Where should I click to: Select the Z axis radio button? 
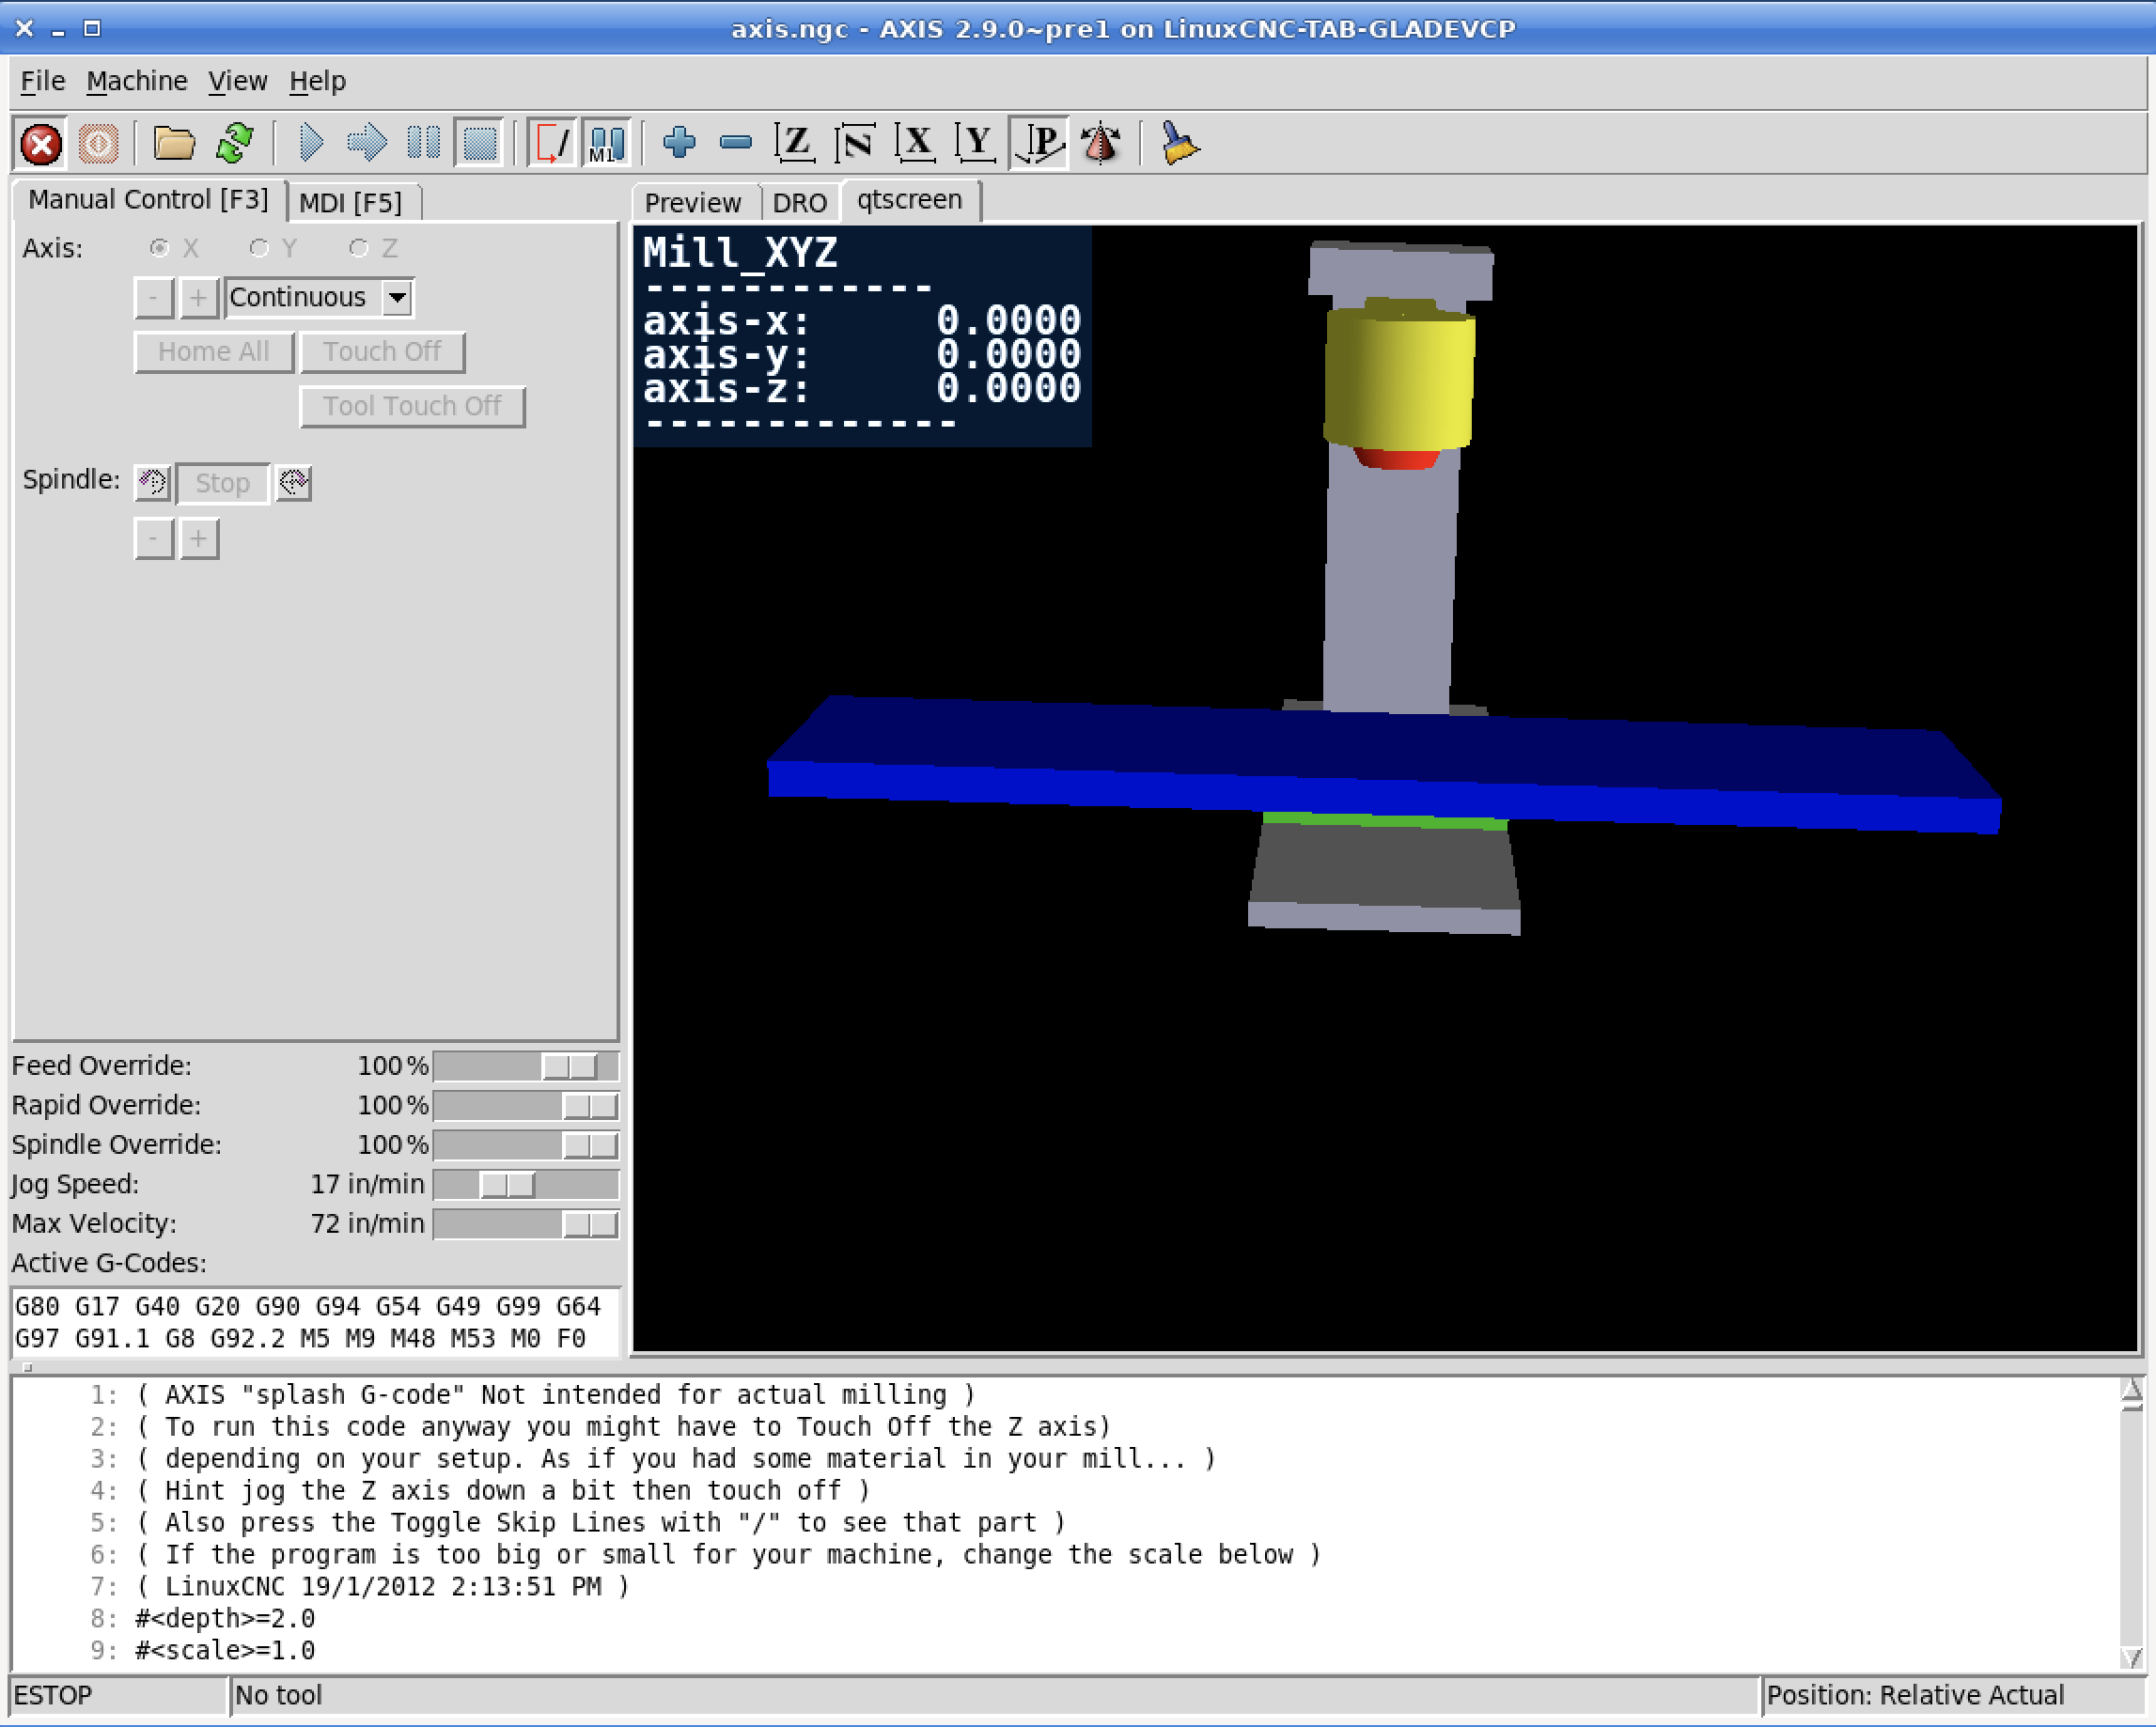coord(359,248)
